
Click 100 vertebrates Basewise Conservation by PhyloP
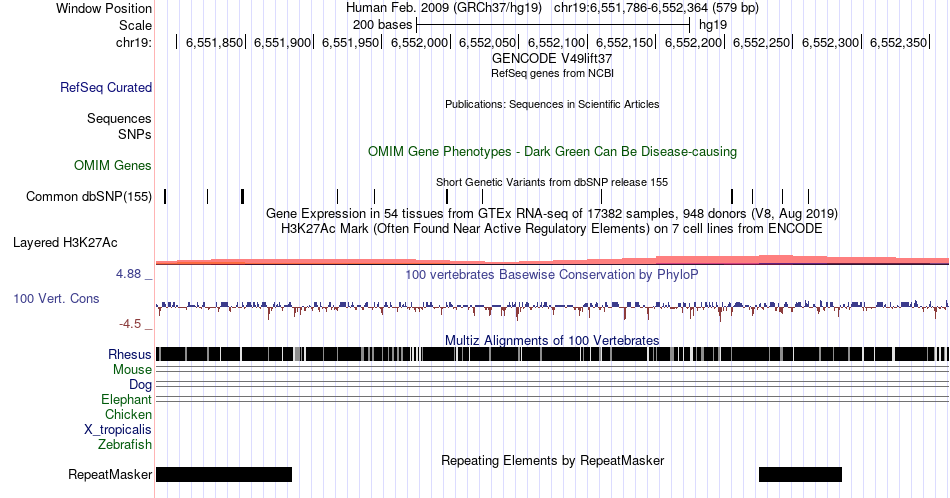tap(552, 274)
